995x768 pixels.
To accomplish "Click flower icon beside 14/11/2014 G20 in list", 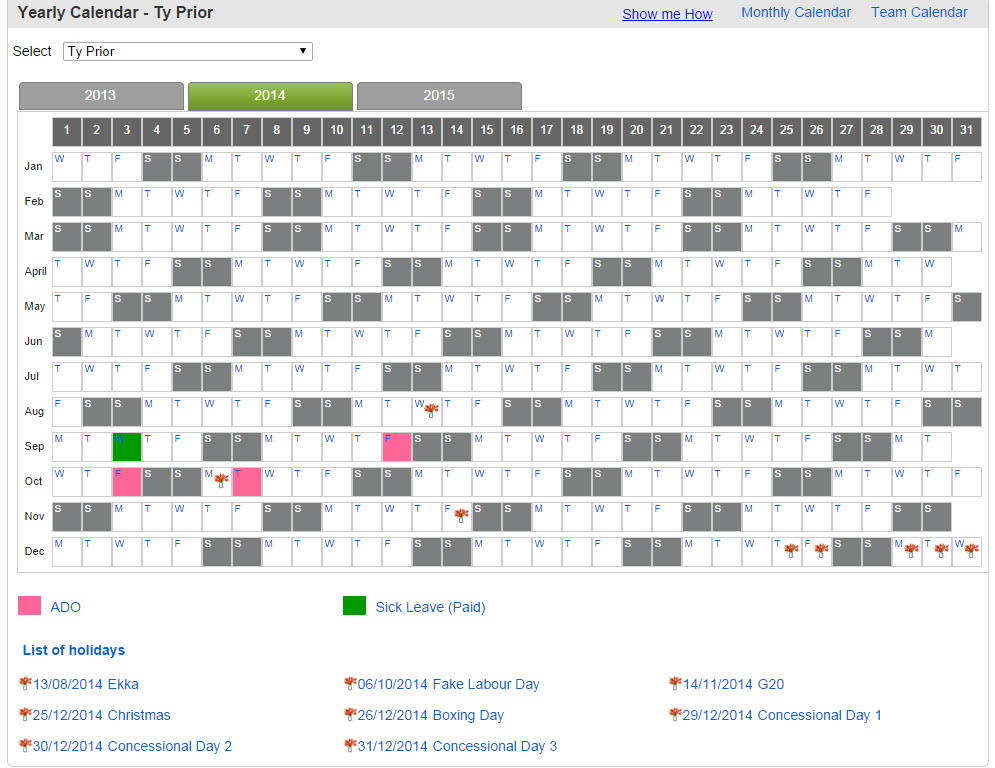I will click(675, 684).
